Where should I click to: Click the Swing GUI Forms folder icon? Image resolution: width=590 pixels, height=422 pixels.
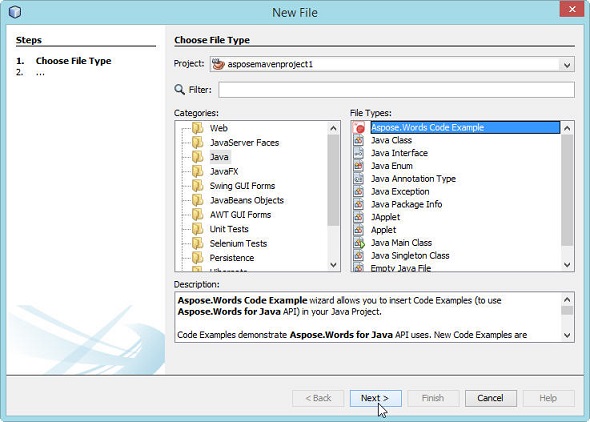(x=198, y=186)
